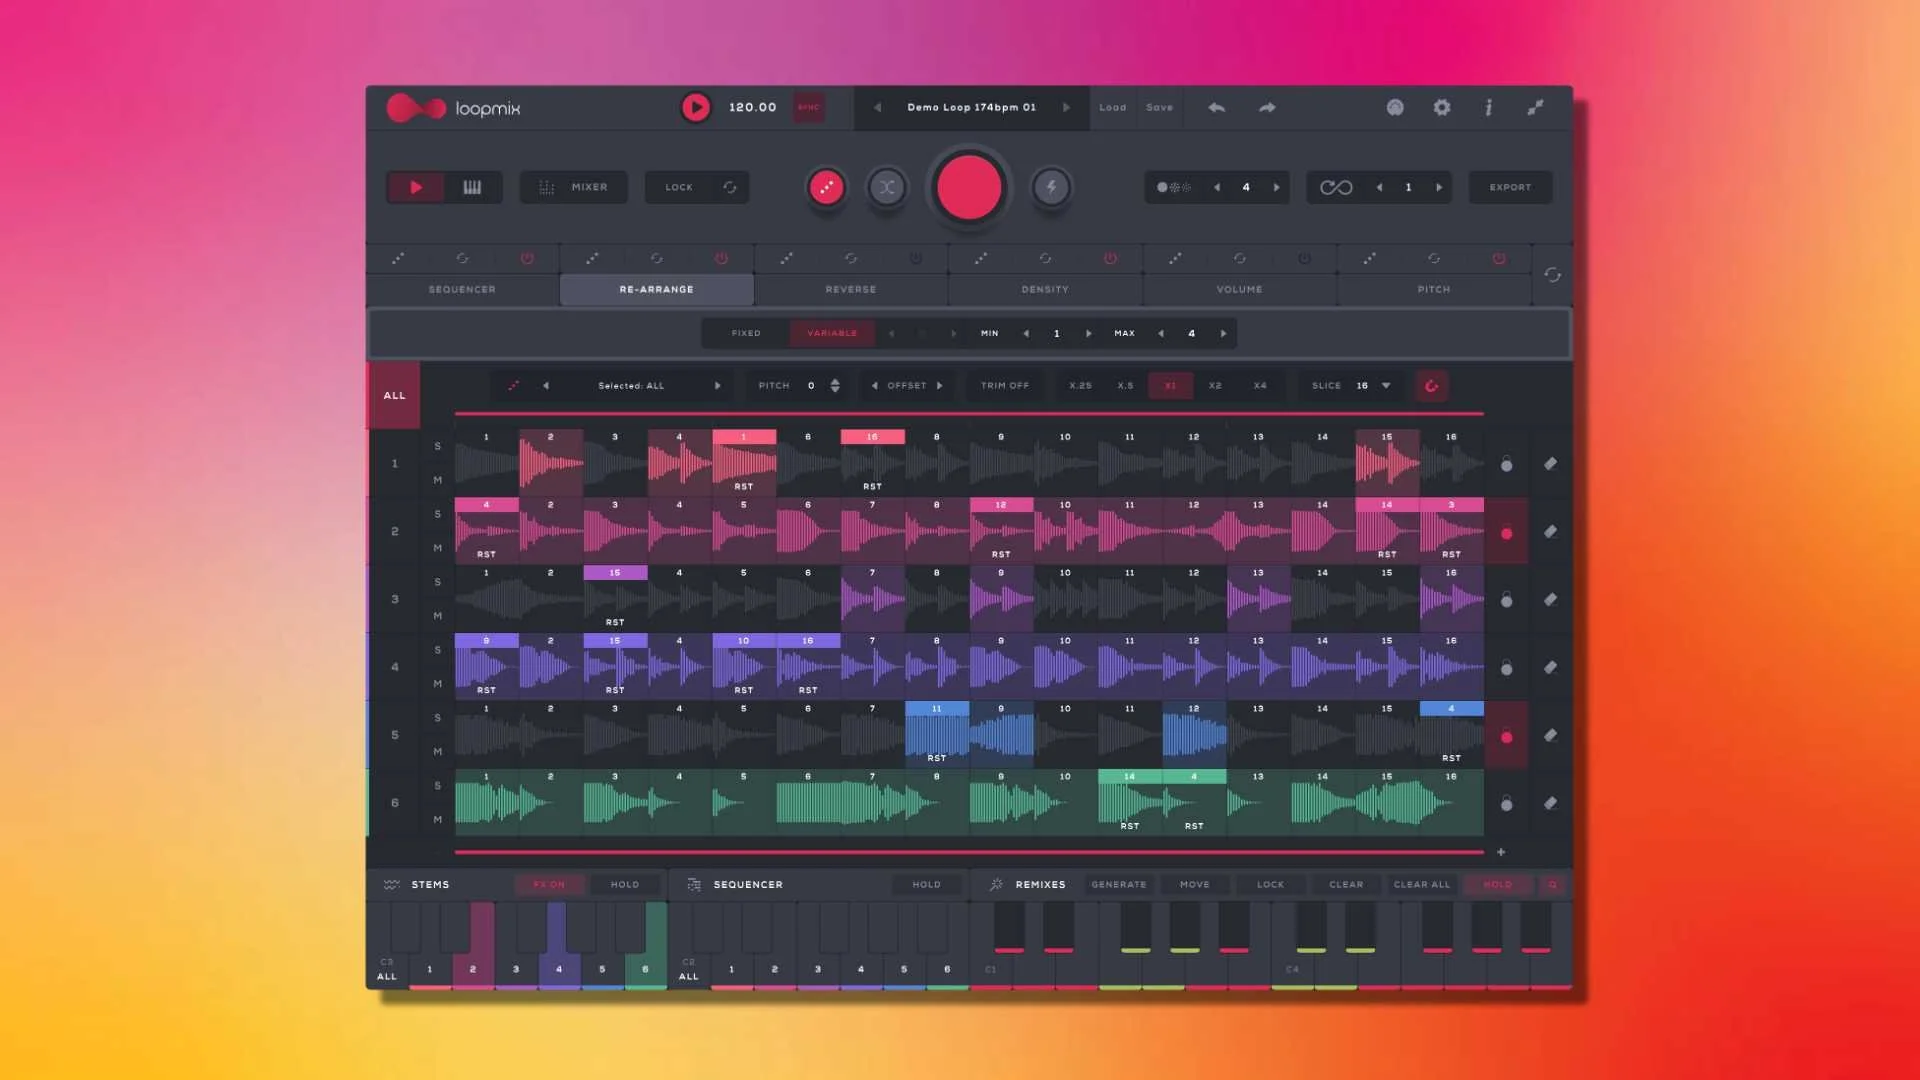Open the Volume tab

coord(1239,289)
